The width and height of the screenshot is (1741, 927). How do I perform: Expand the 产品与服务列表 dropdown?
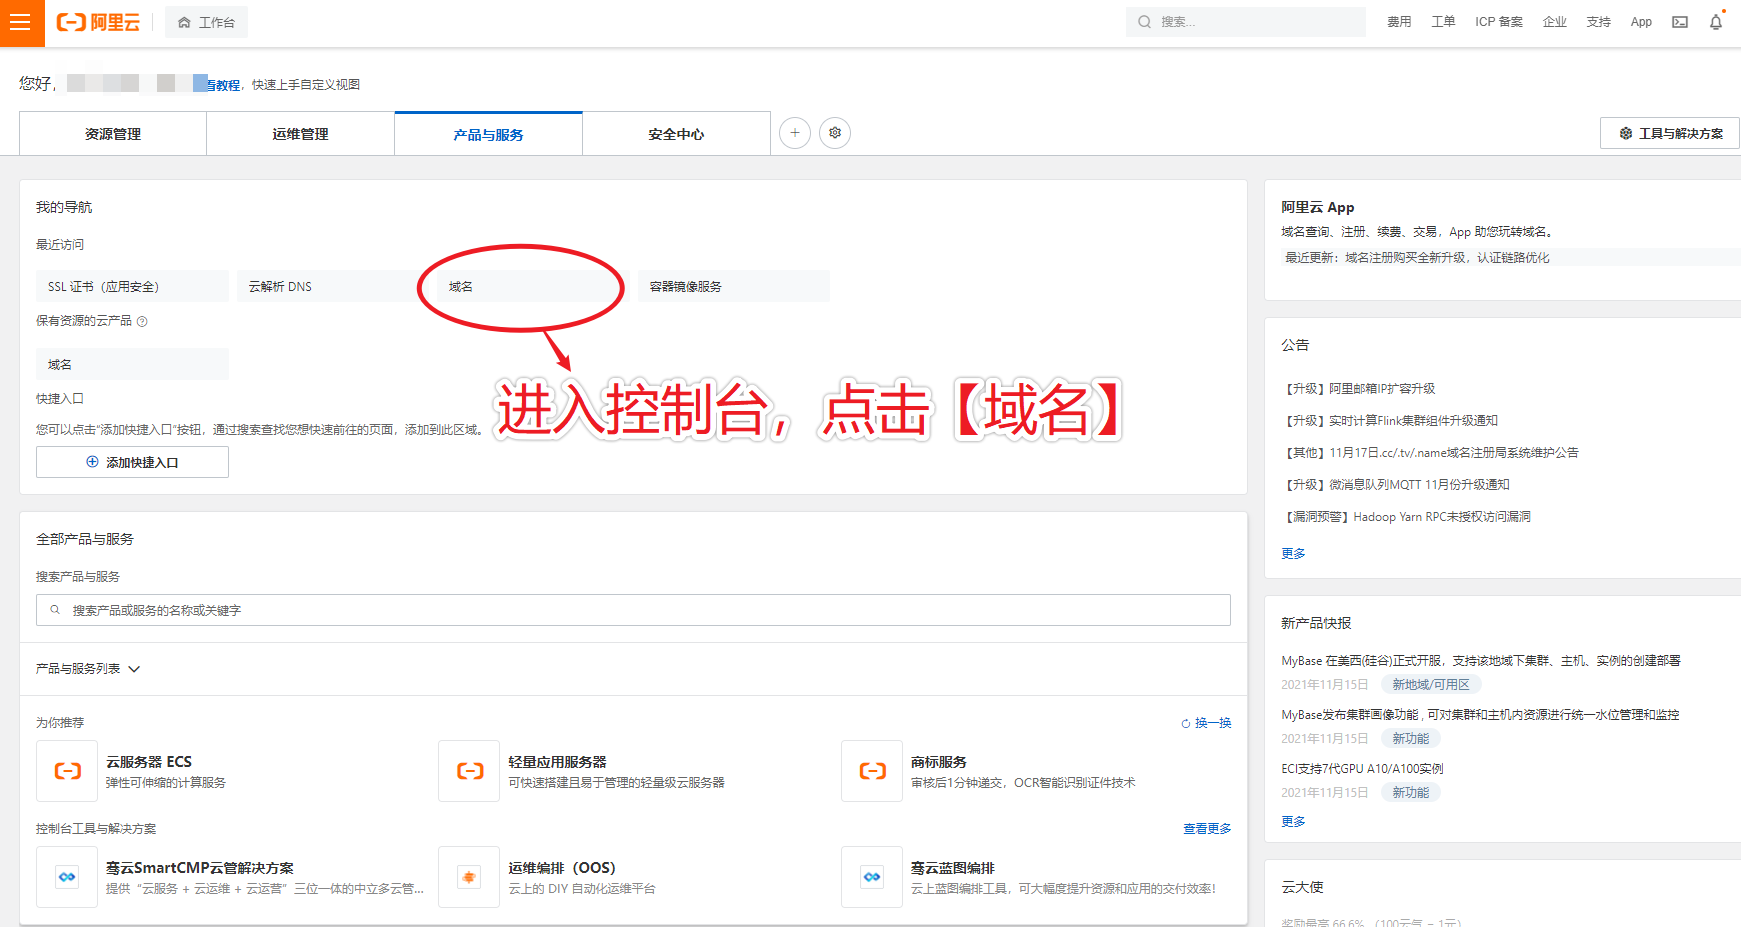coord(88,669)
